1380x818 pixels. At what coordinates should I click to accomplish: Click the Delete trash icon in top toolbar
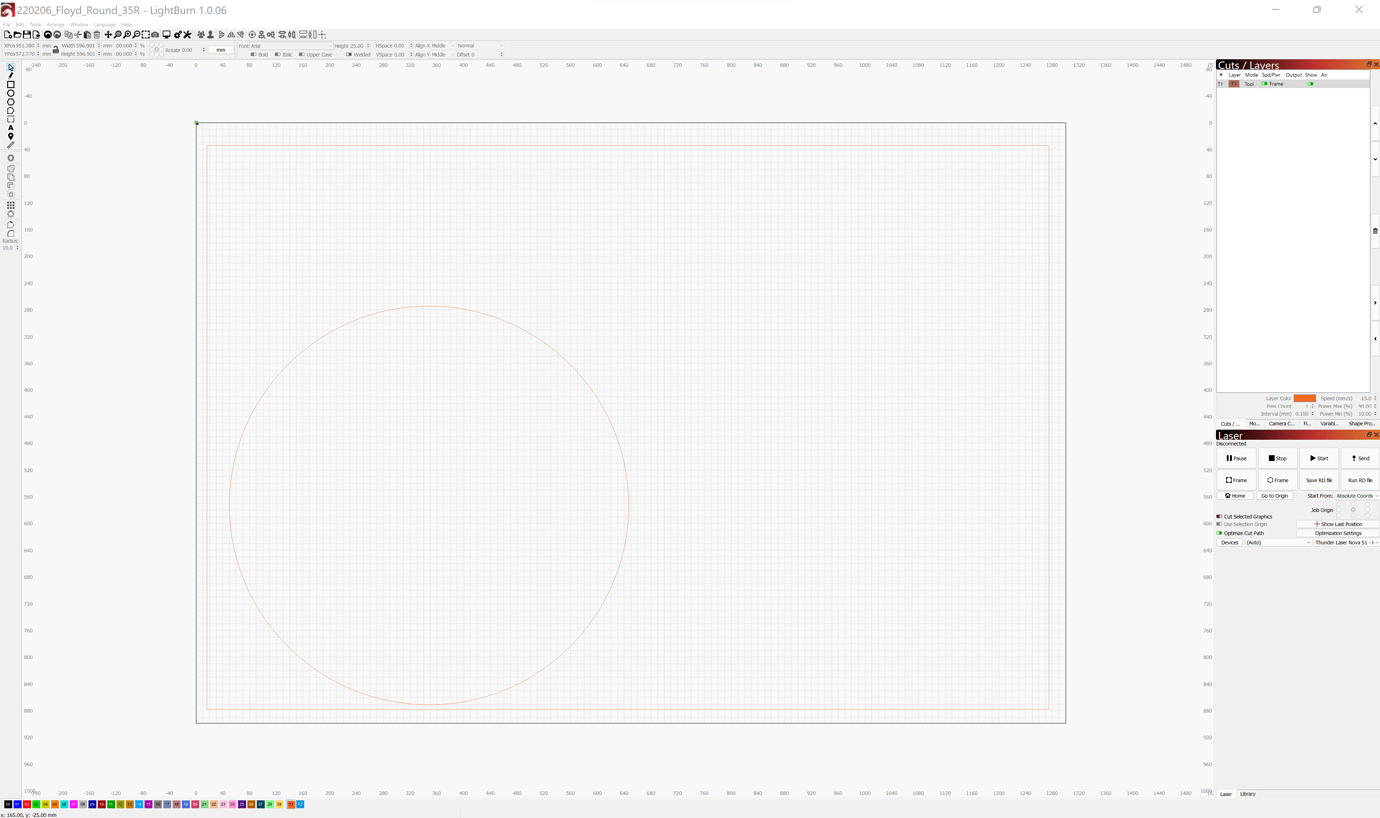tap(97, 35)
